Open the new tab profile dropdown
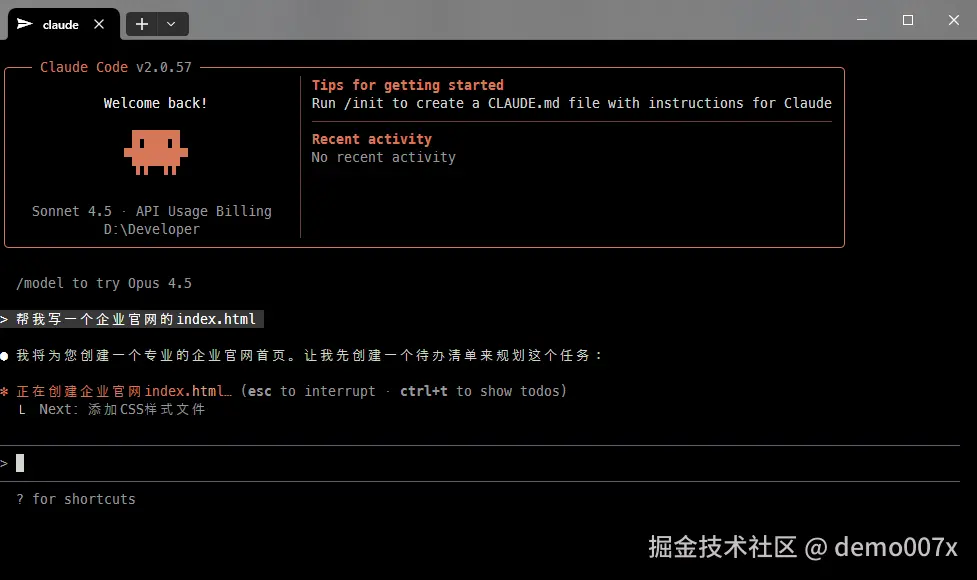 [171, 24]
